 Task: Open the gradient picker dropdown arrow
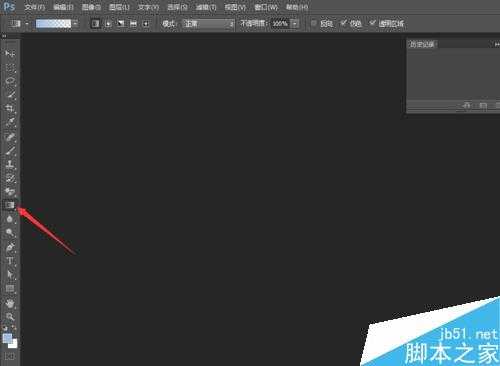coord(76,24)
